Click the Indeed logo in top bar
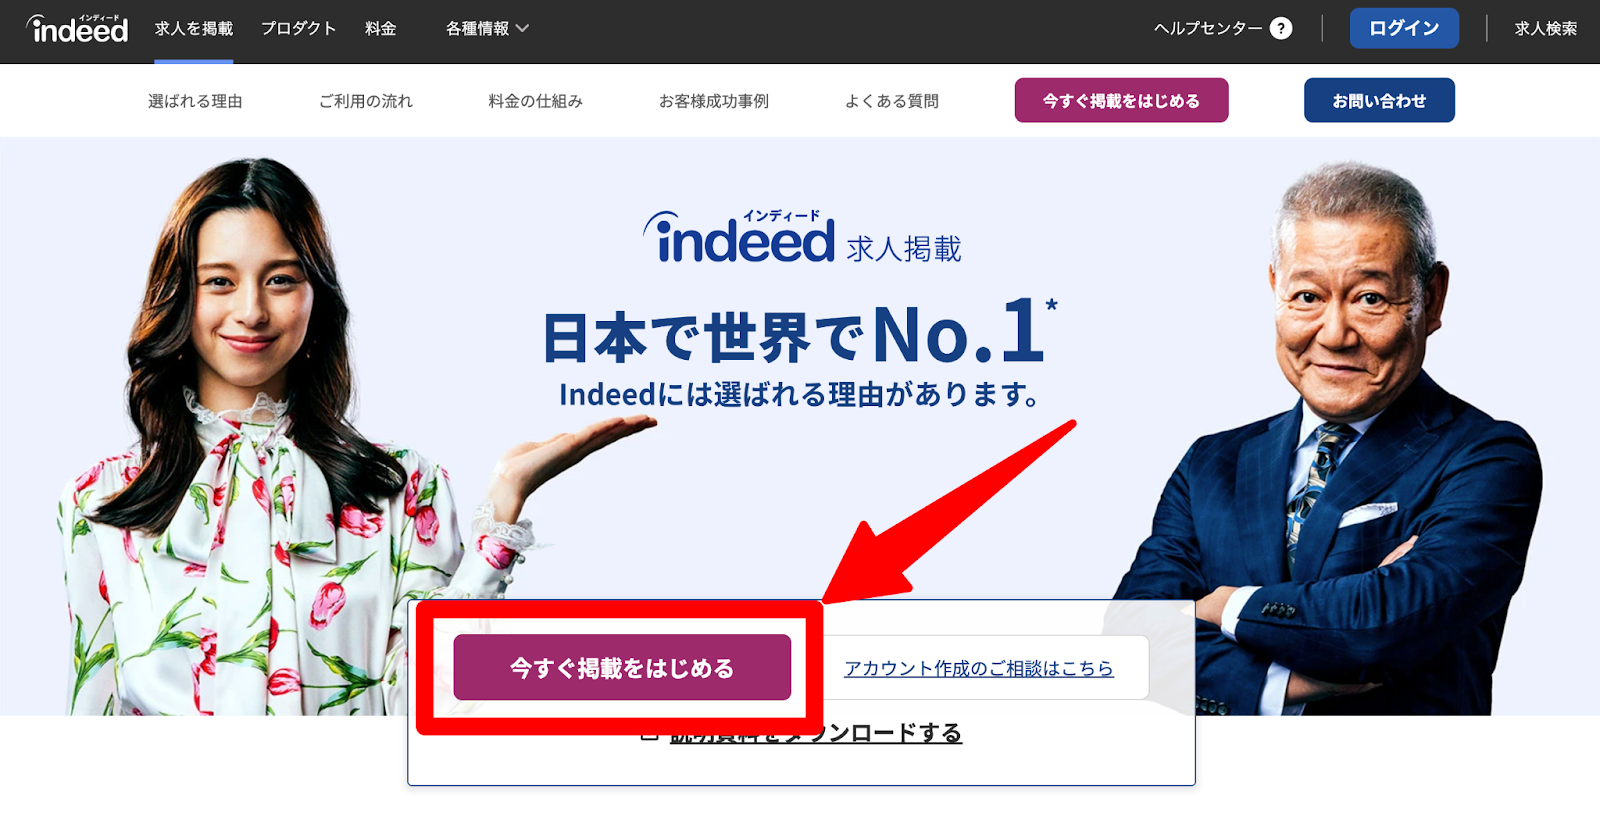The height and width of the screenshot is (827, 1600). [77, 29]
